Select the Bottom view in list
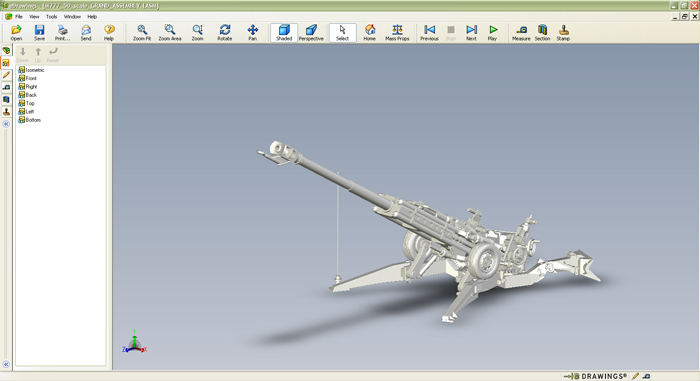 coord(29,120)
